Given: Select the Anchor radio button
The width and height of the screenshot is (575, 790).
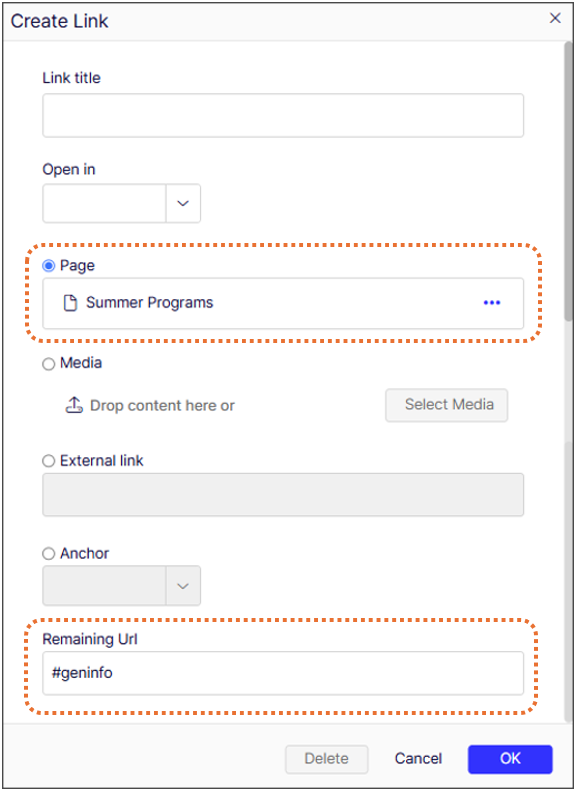Looking at the screenshot, I should 48,554.
